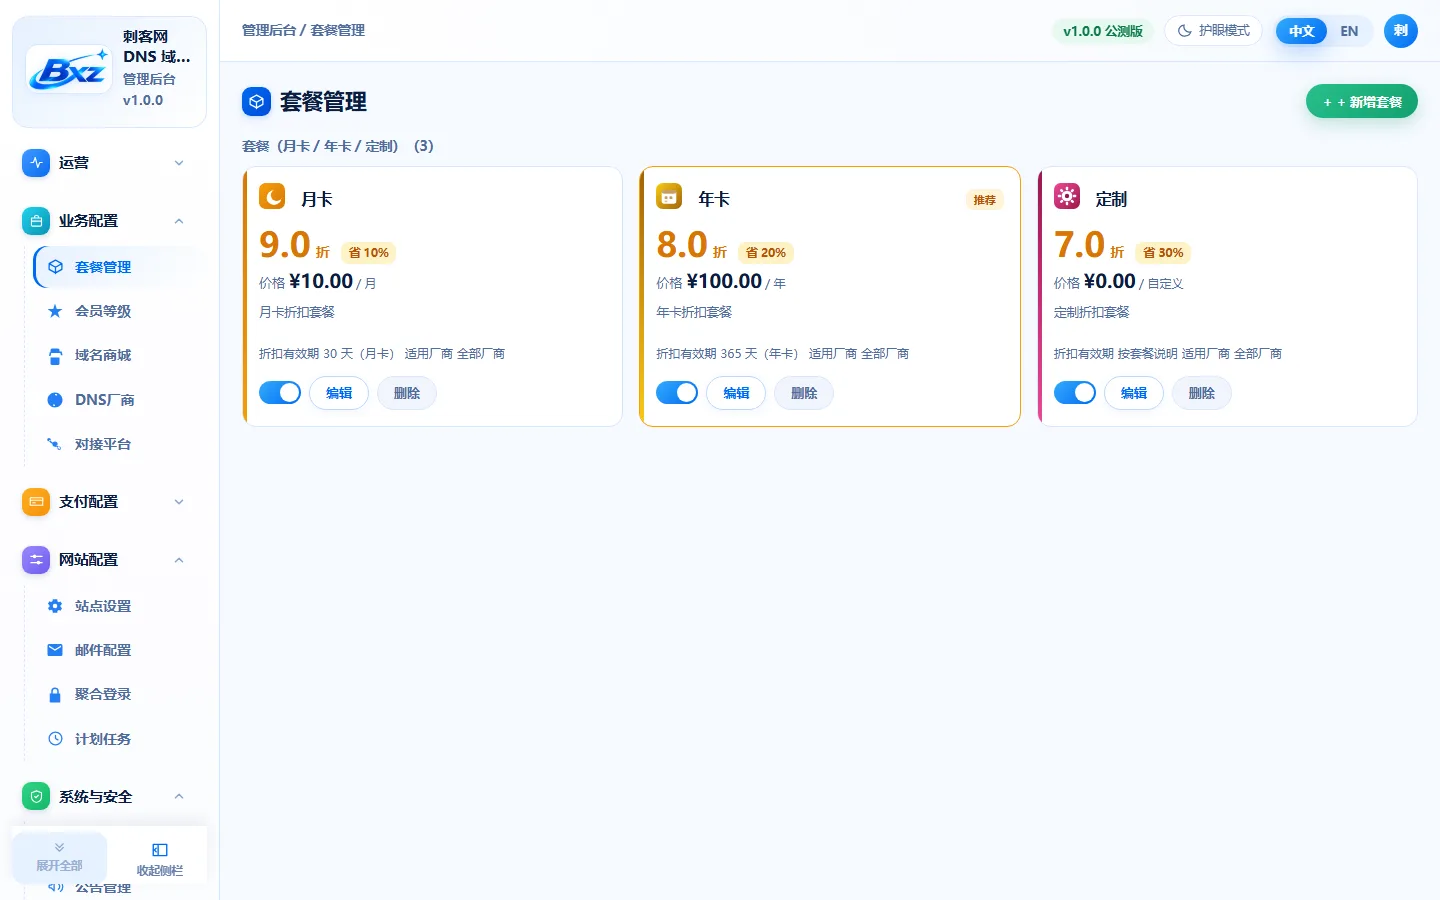The width and height of the screenshot is (1440, 900).
Task: Edit the 定制 plan
Action: [1134, 393]
